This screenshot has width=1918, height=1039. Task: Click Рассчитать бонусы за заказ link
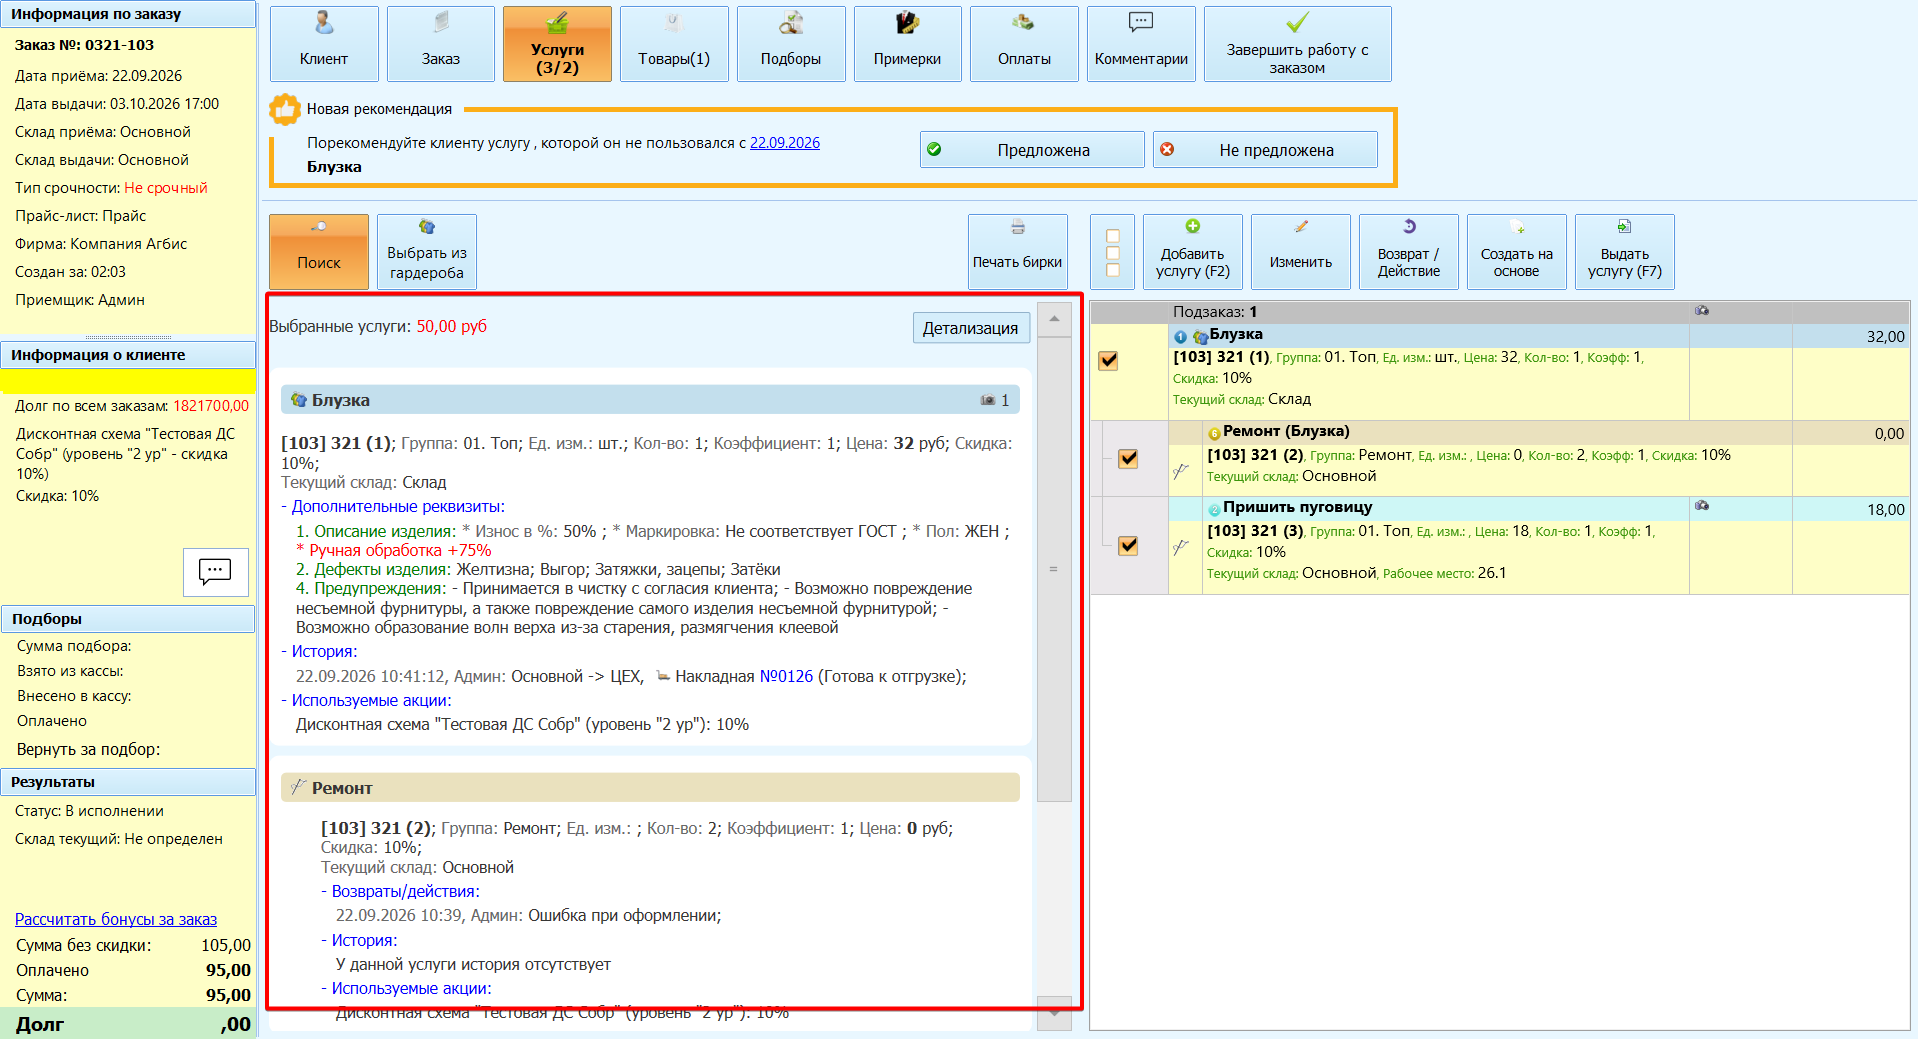click(x=116, y=919)
